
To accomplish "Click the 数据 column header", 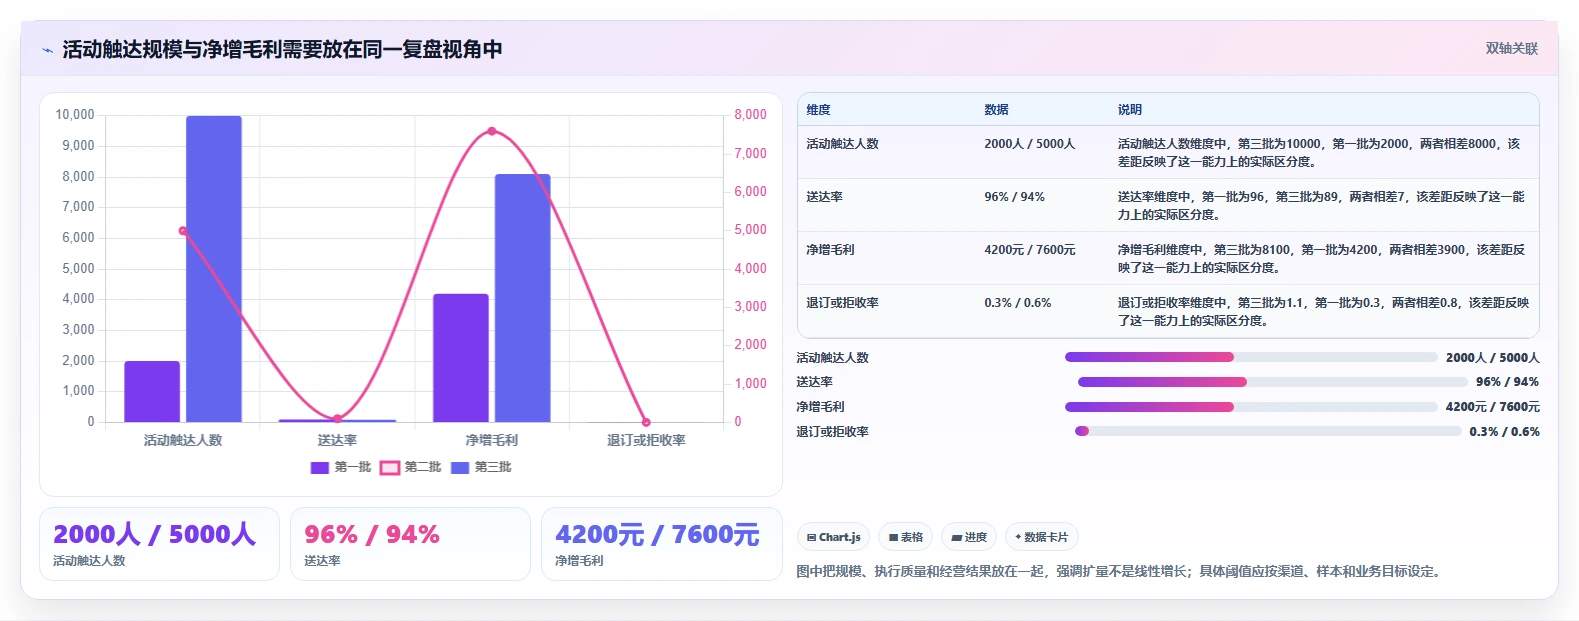I will click(x=996, y=110).
